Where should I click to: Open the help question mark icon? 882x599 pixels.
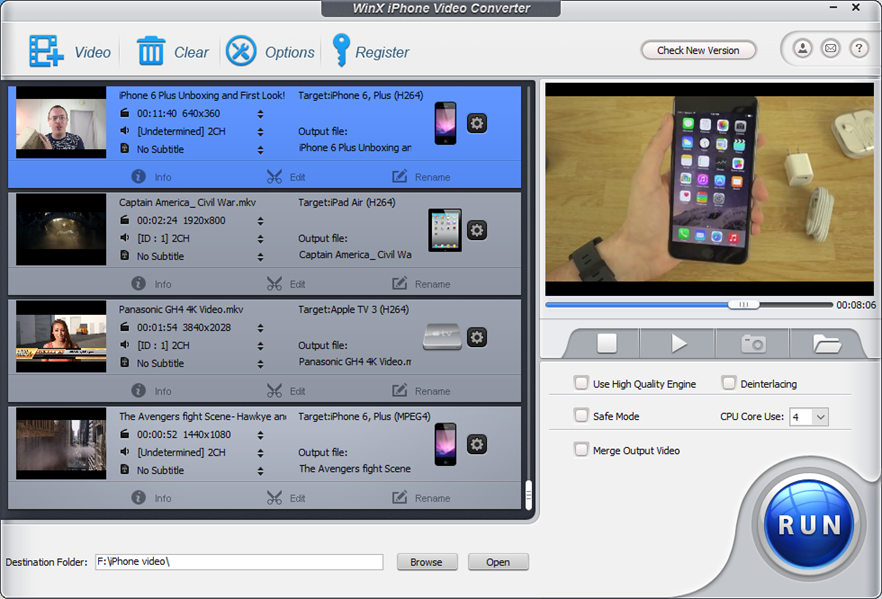click(x=858, y=49)
